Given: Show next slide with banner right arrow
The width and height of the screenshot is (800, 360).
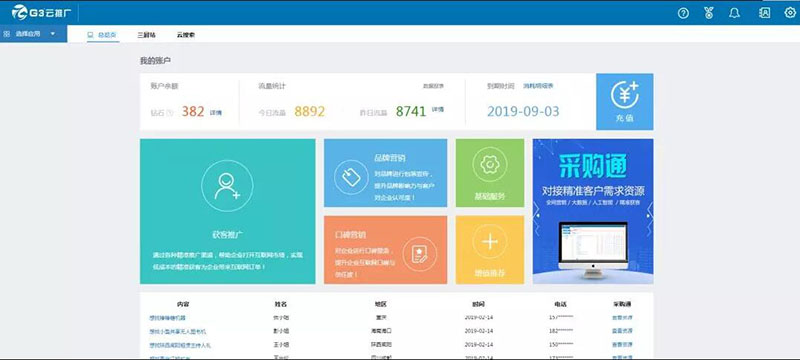Looking at the screenshot, I should coord(649,216).
